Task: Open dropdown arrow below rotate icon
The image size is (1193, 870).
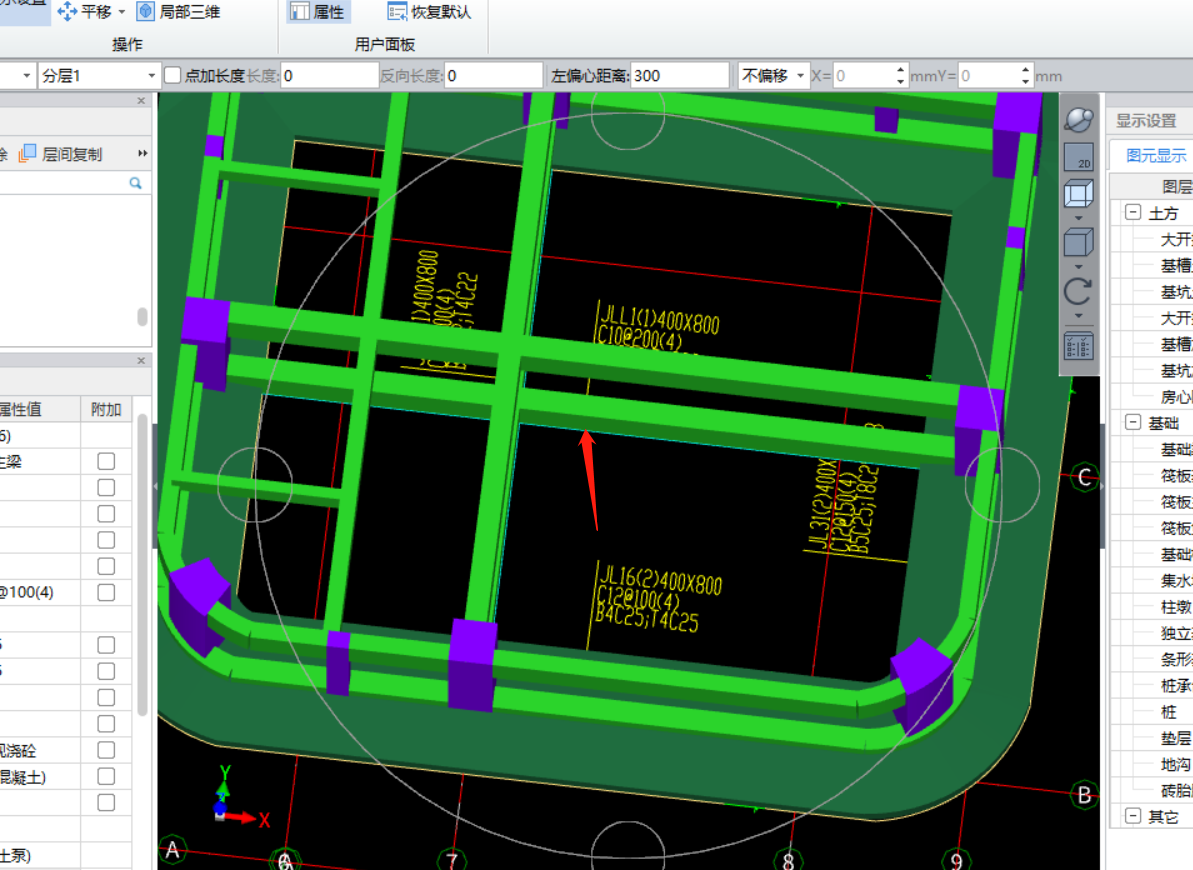Action: click(1078, 316)
